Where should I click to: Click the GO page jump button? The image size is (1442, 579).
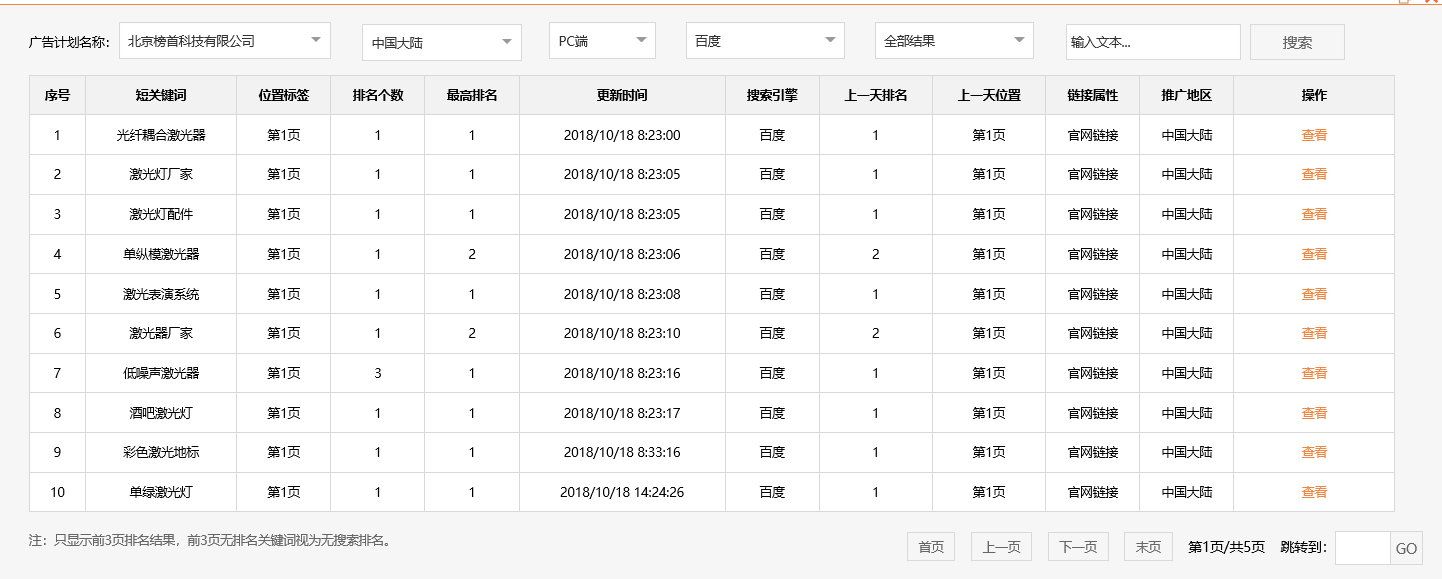pyautogui.click(x=1406, y=548)
